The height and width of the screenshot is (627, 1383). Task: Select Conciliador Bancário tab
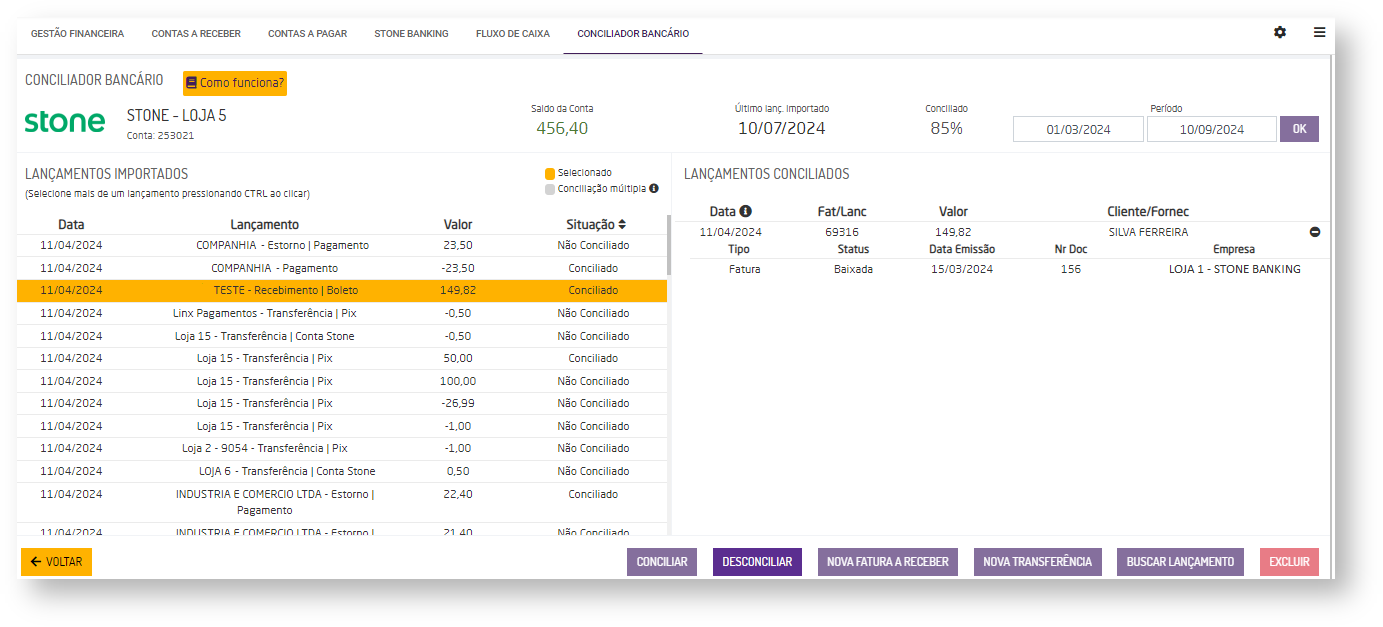[633, 33]
